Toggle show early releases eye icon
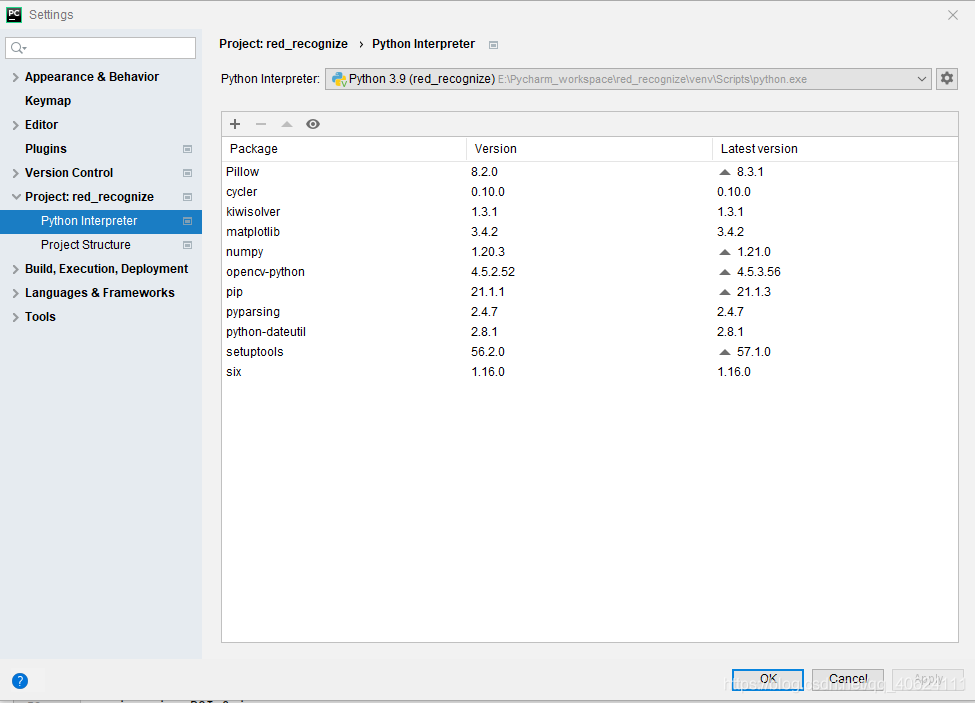The width and height of the screenshot is (975, 703). [x=313, y=124]
